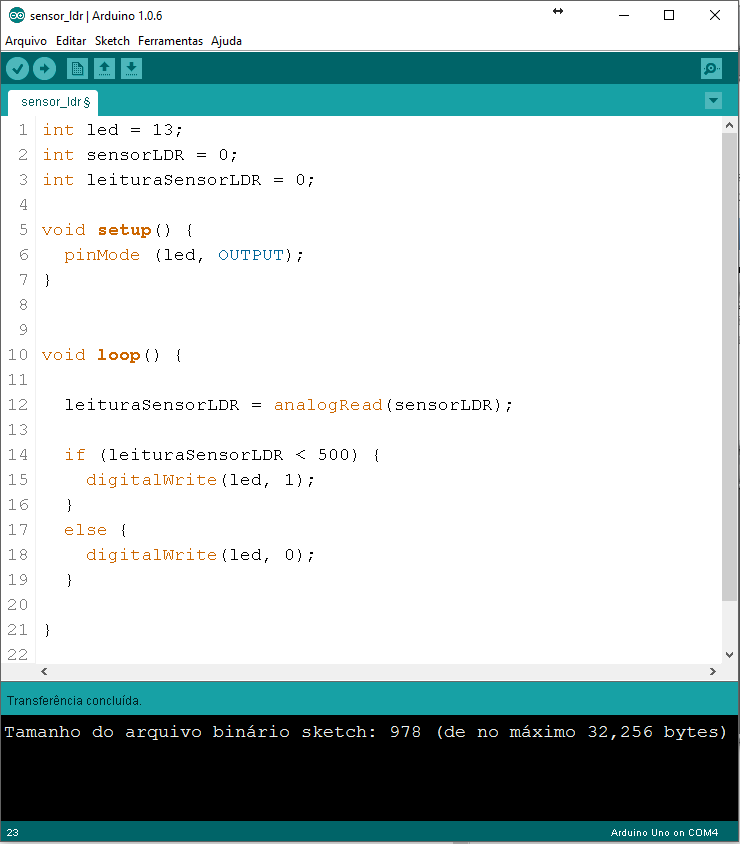Click the binary sketch size console output
Screen dimensions: 740x844
tap(365, 732)
